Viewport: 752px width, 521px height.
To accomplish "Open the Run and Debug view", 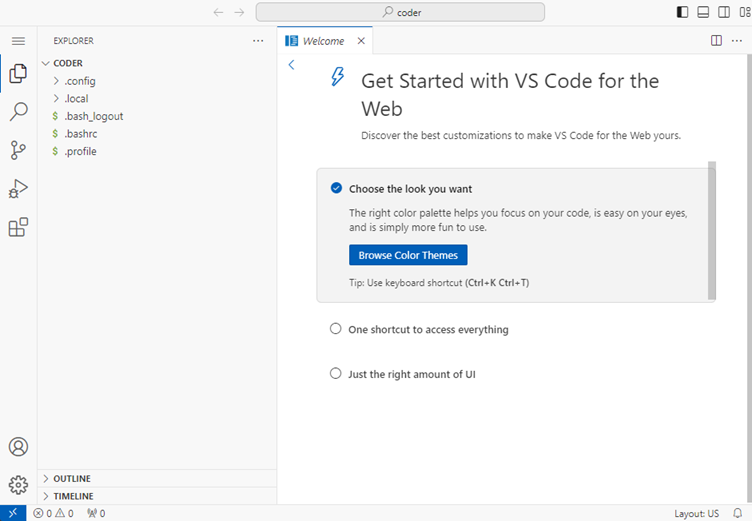I will [x=18, y=189].
